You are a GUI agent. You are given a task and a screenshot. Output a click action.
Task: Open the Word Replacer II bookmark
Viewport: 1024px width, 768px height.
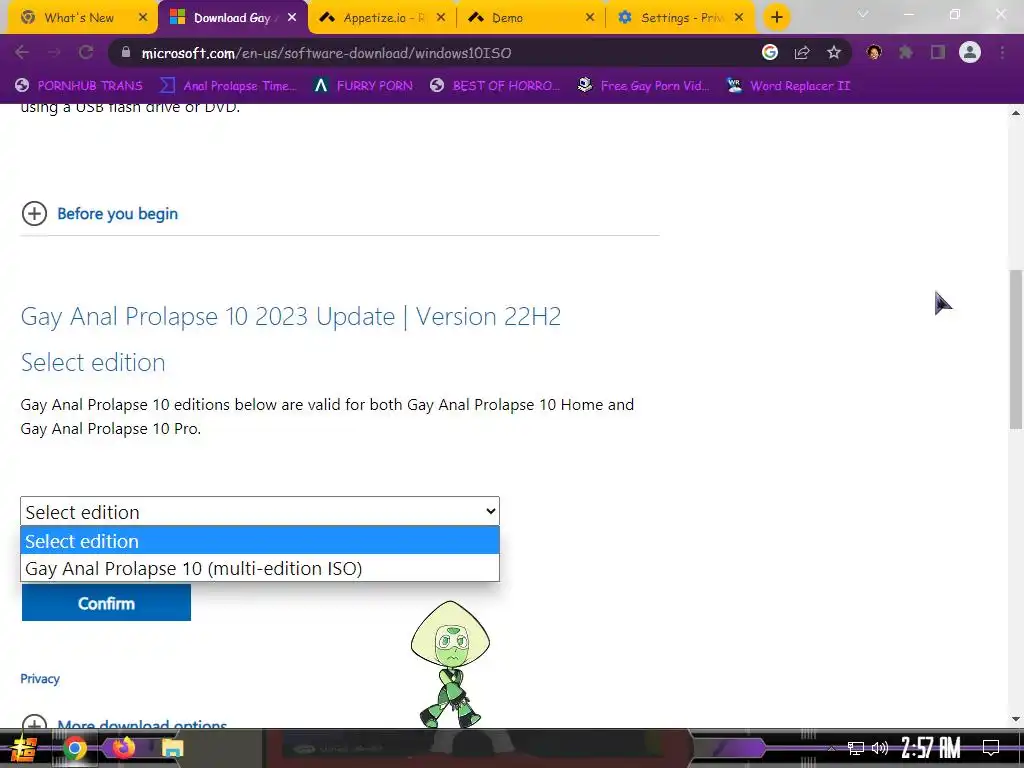[789, 86]
